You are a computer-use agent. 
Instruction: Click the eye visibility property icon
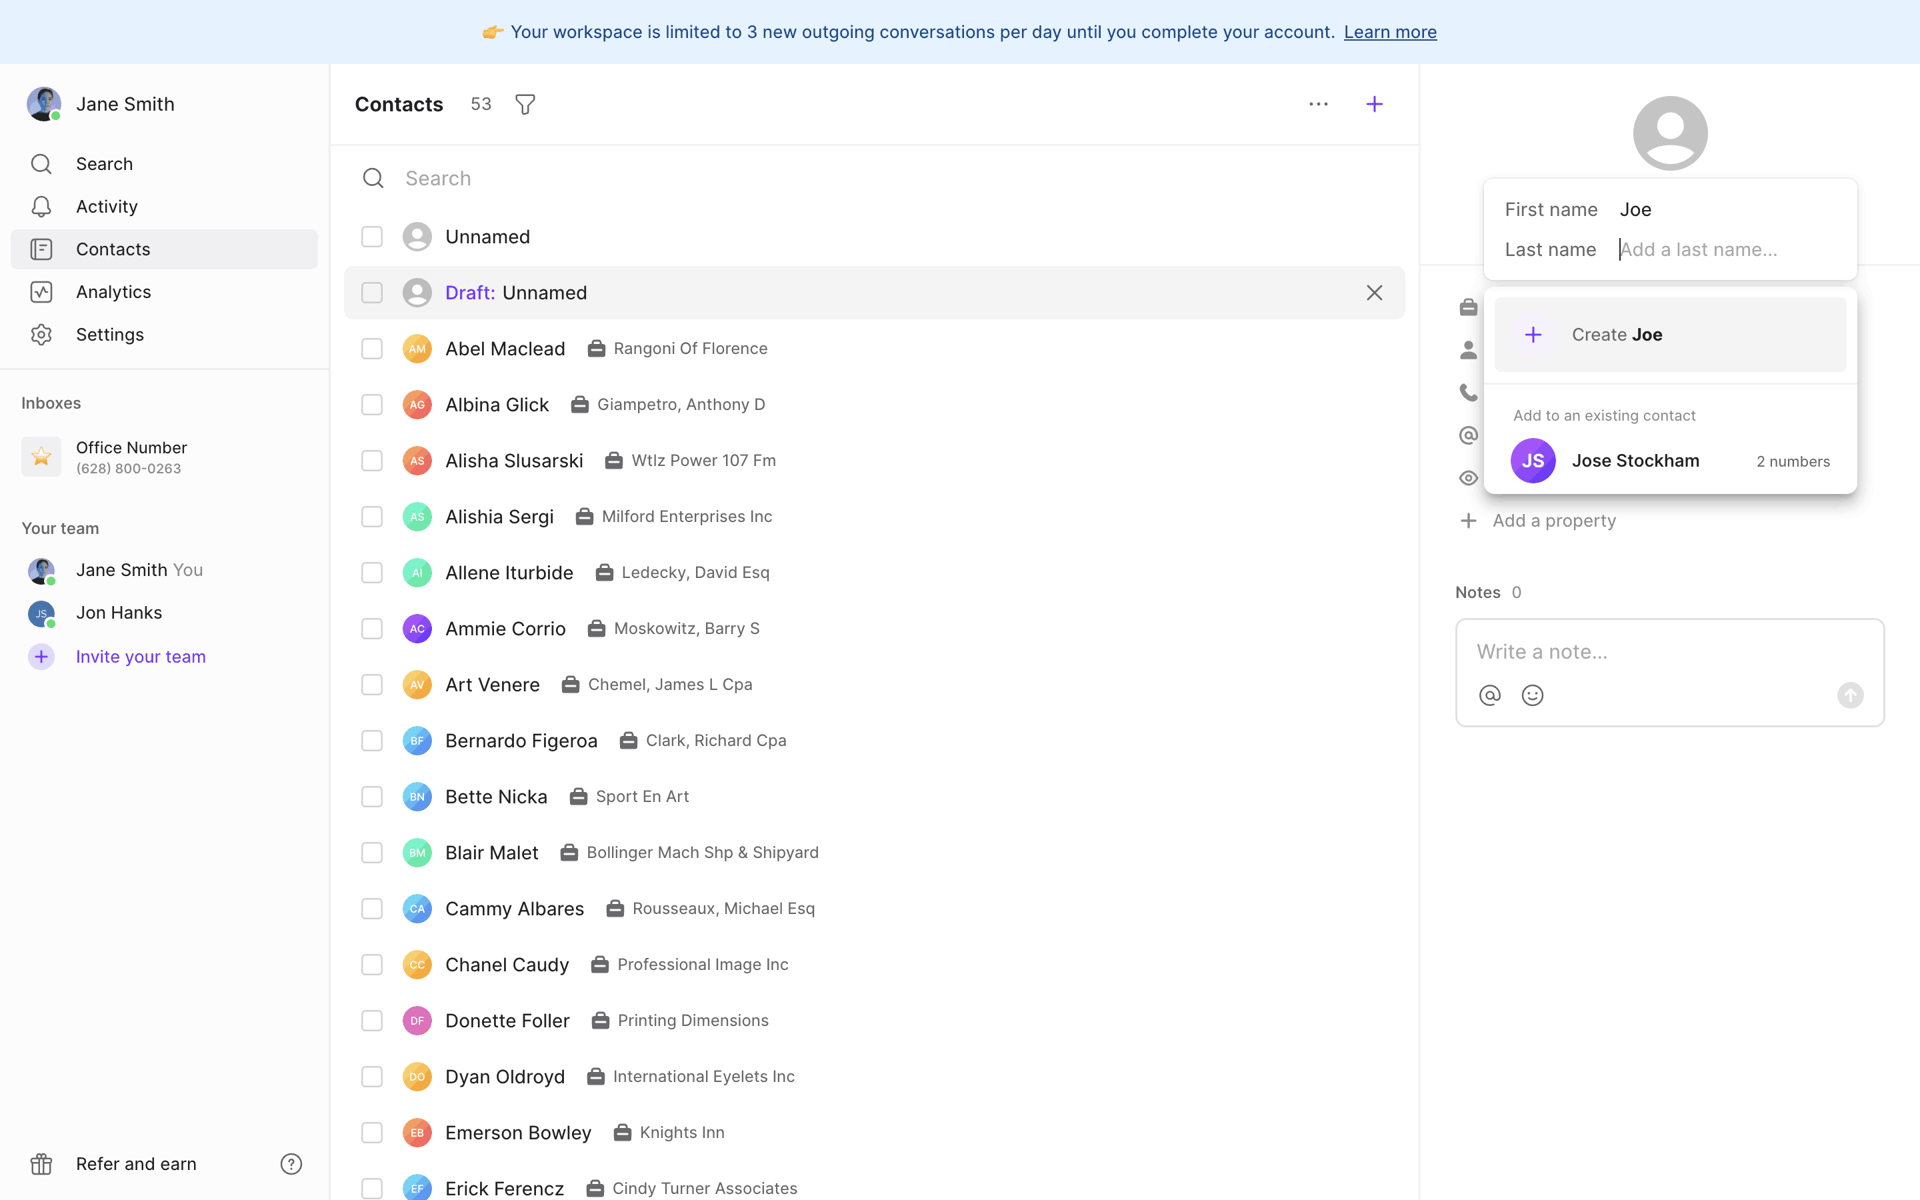click(x=1468, y=478)
